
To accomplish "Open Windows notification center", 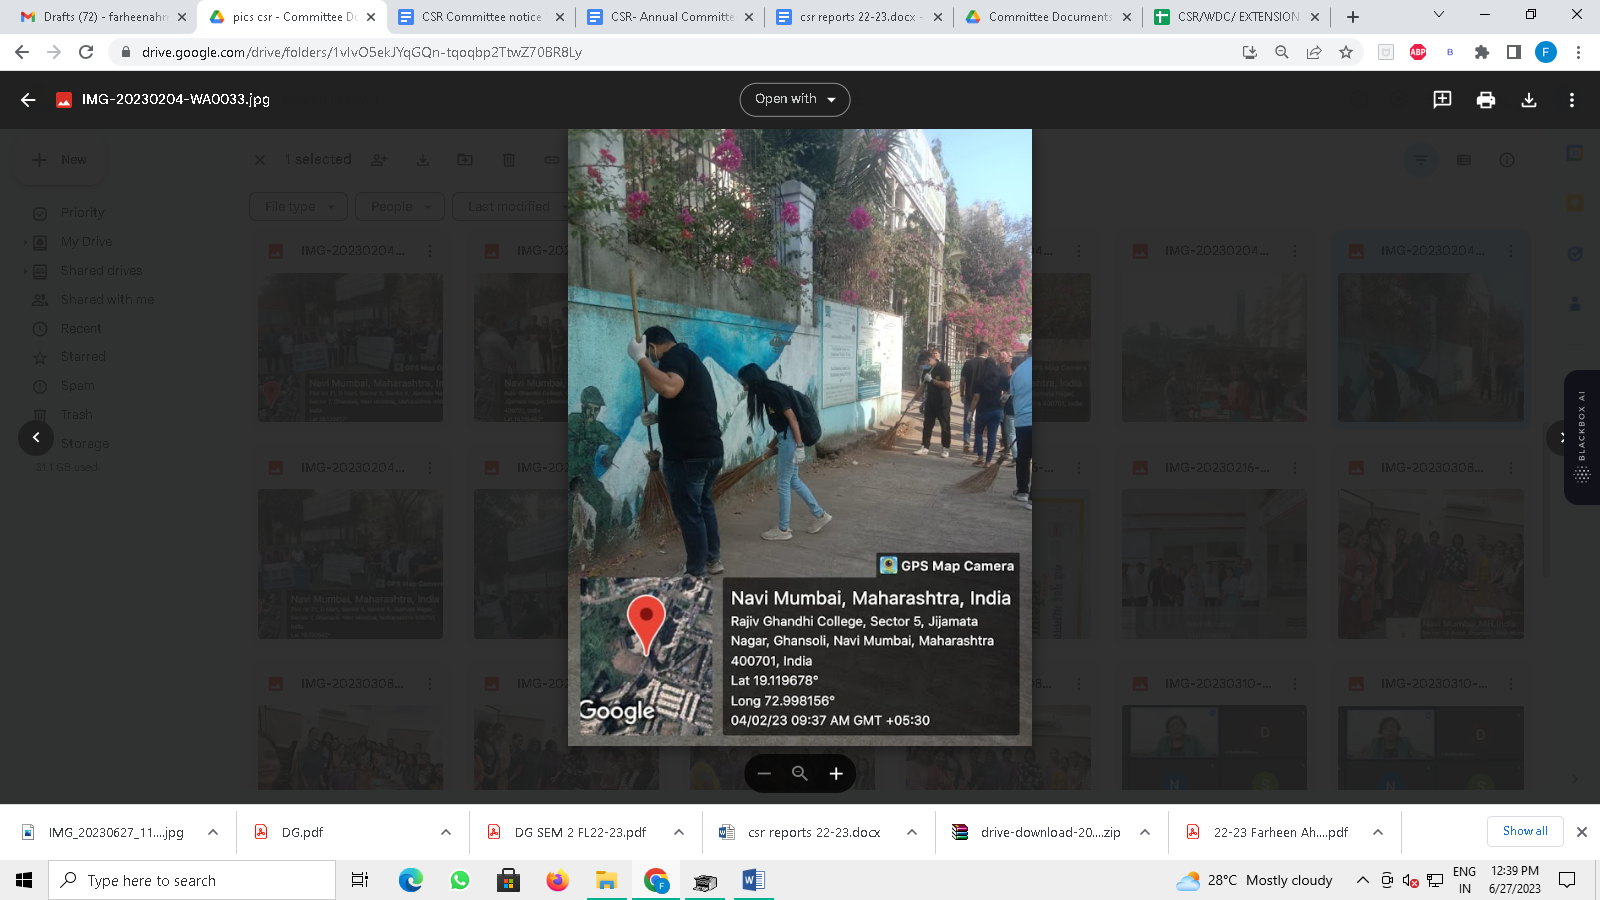I will [1567, 880].
